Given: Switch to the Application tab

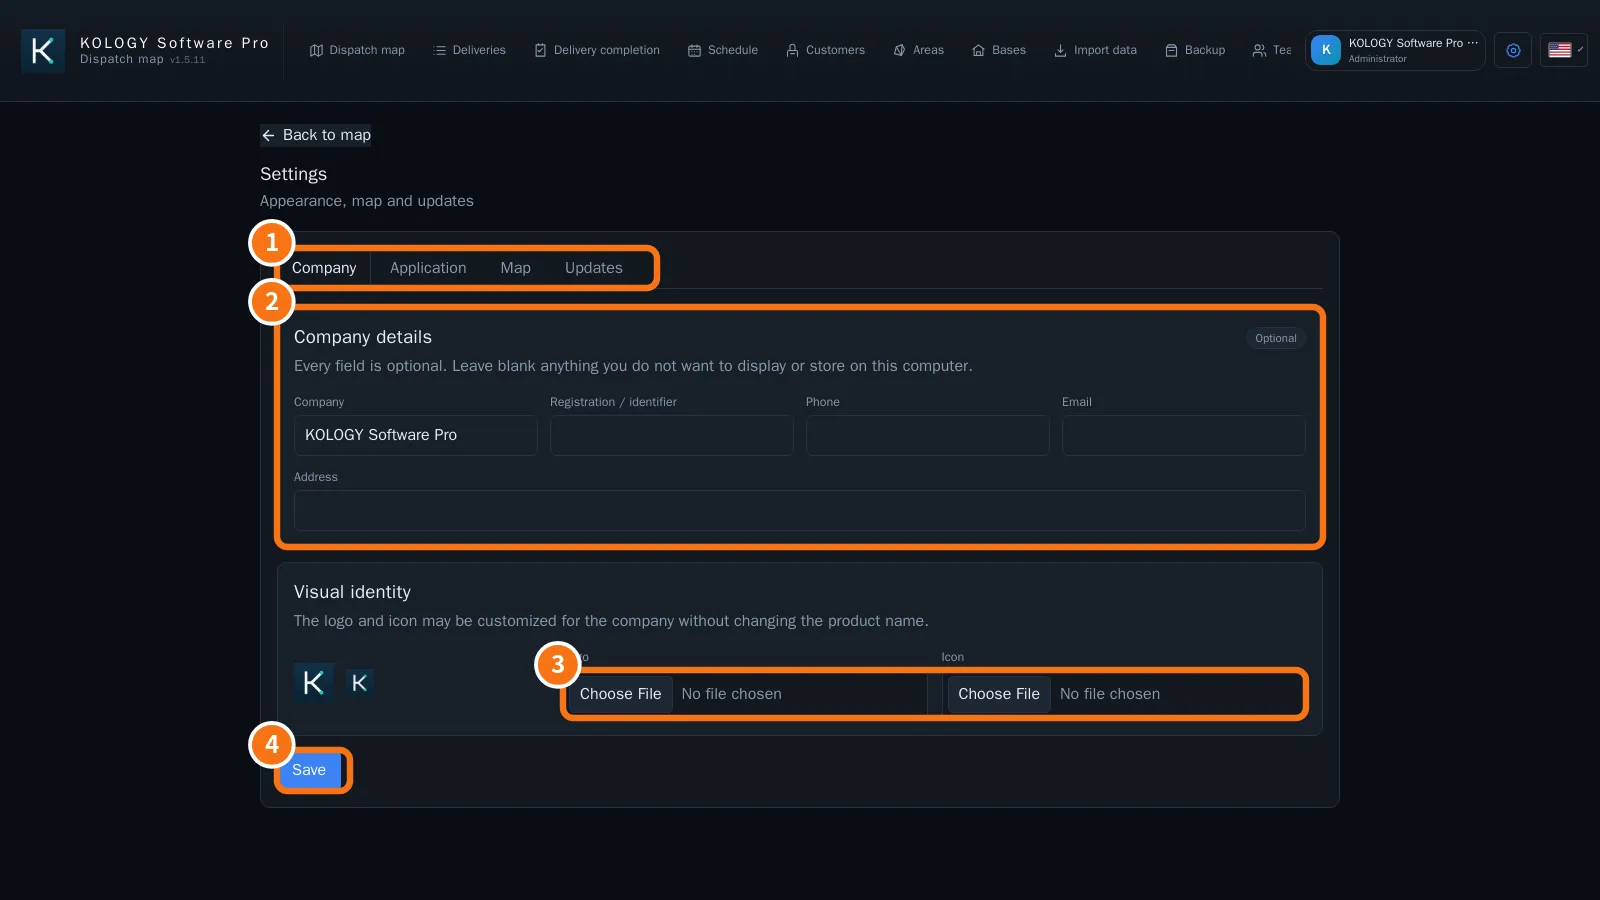Looking at the screenshot, I should (428, 268).
